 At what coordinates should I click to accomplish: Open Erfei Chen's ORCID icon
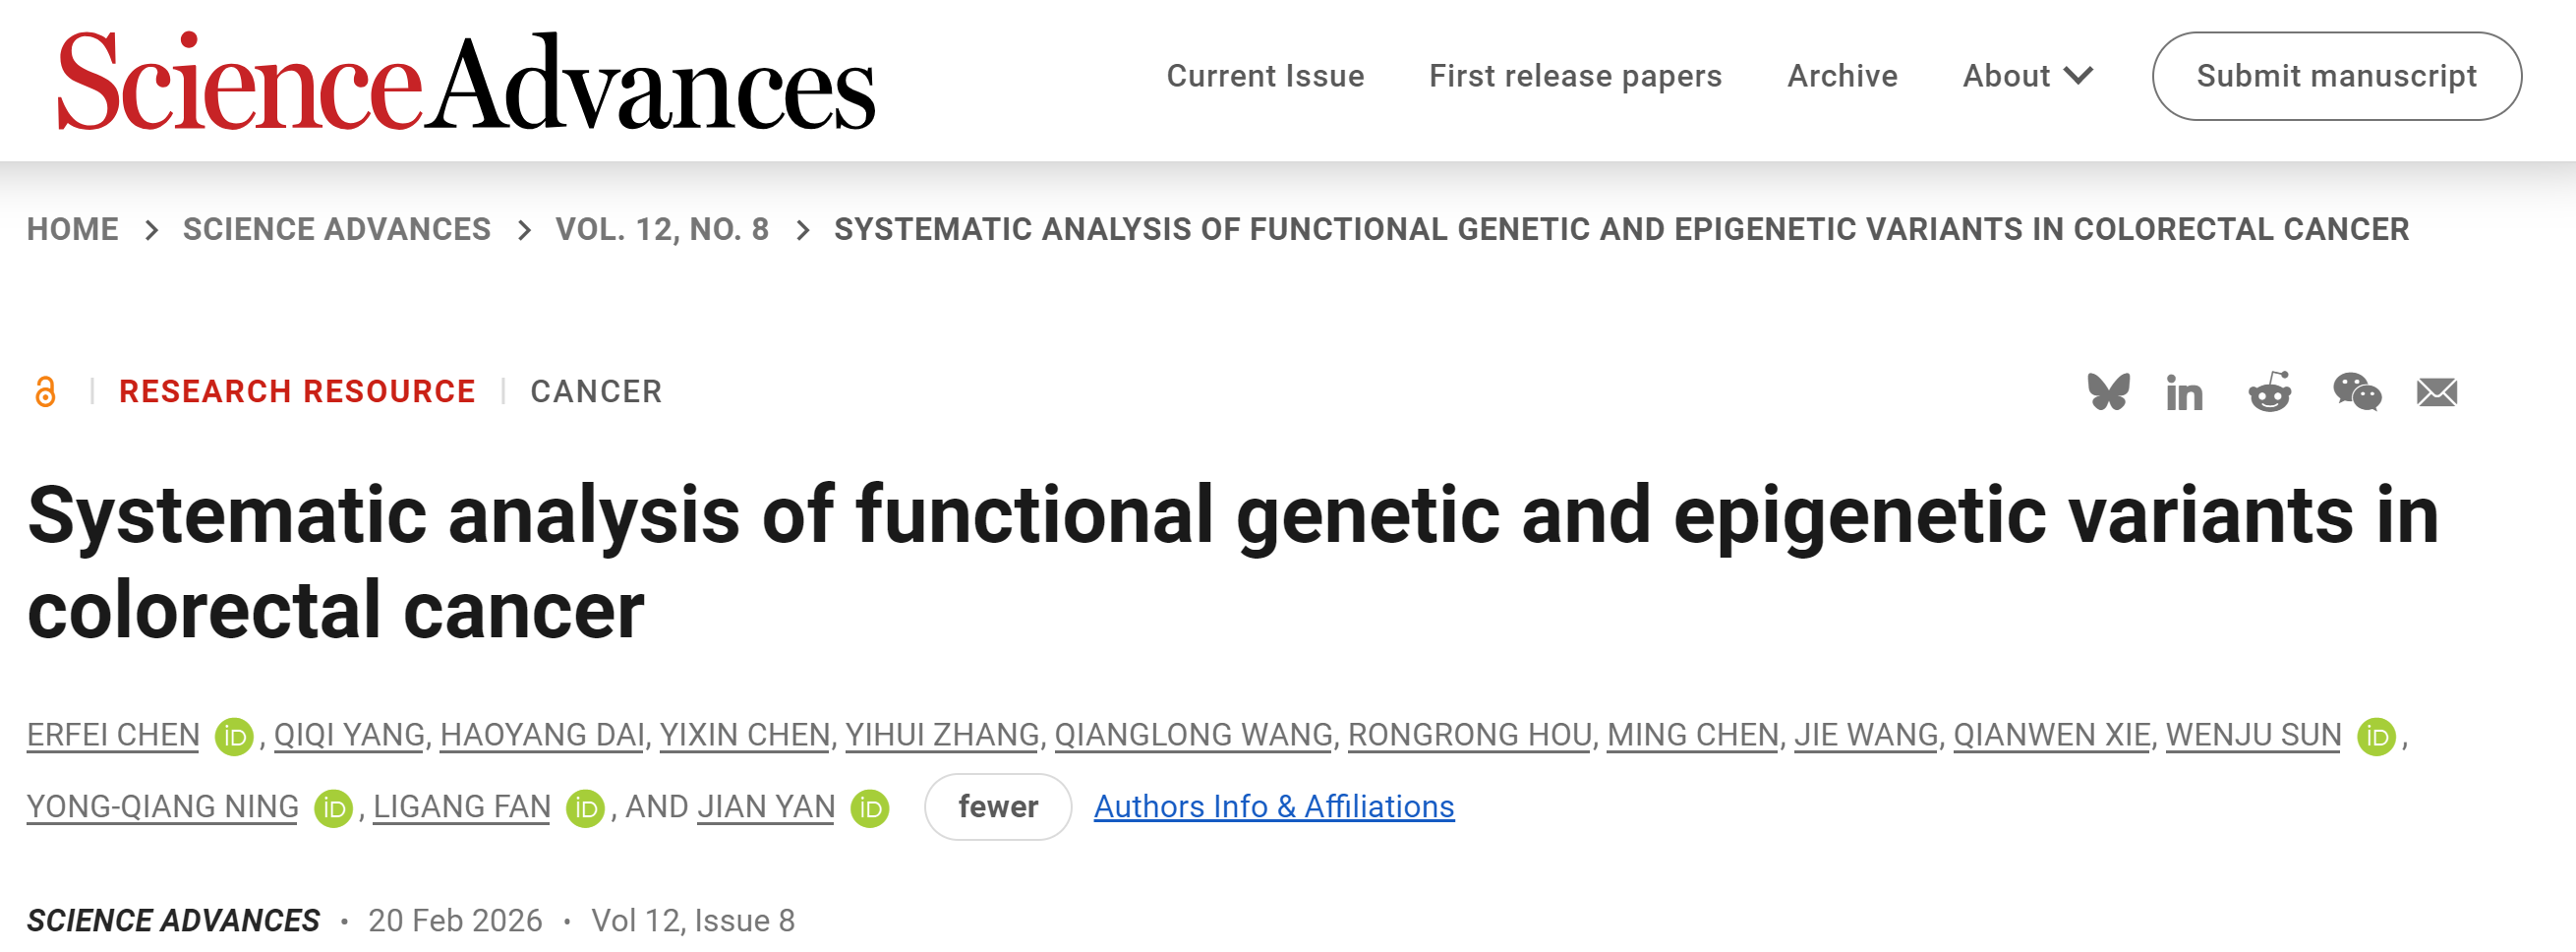[234, 737]
